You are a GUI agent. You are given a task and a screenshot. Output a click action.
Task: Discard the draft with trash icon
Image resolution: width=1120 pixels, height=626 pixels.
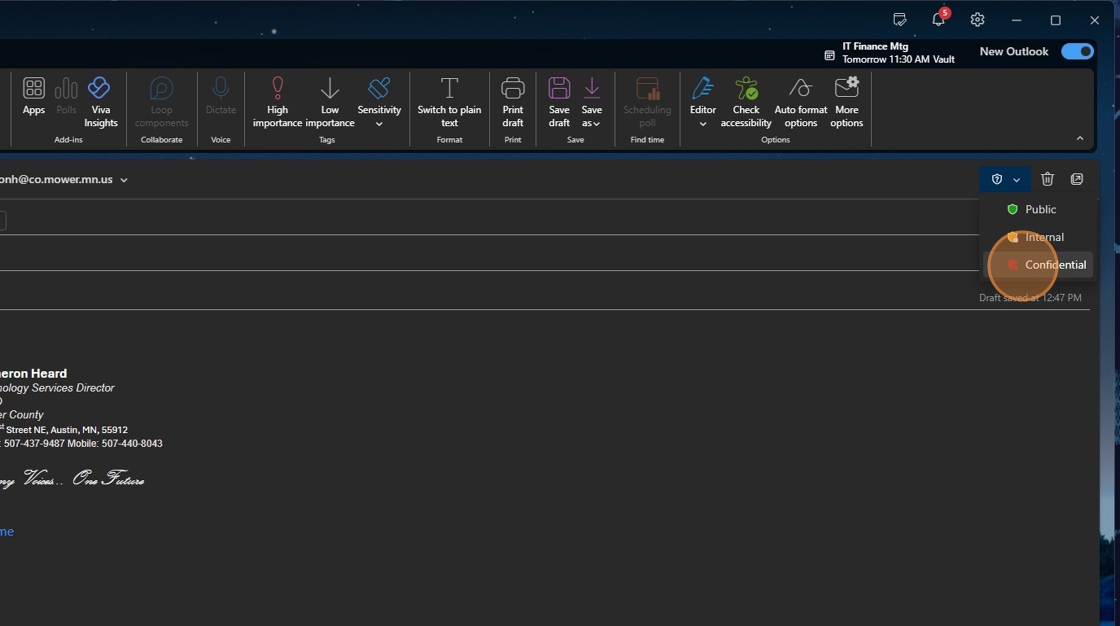1047,179
